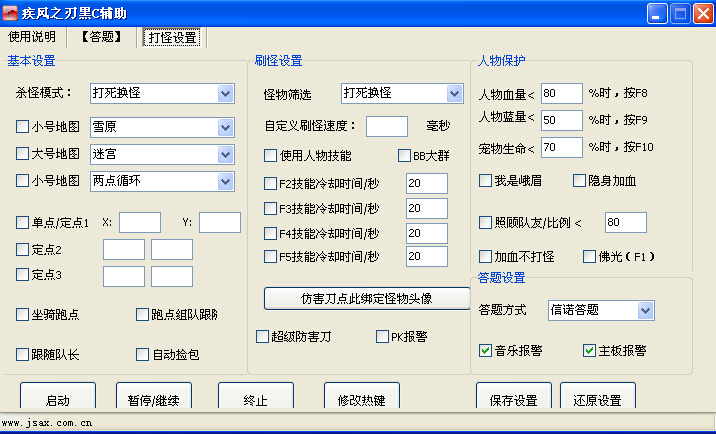716x434 pixels.
Task: Click the 保存设置 button
Action: click(514, 401)
